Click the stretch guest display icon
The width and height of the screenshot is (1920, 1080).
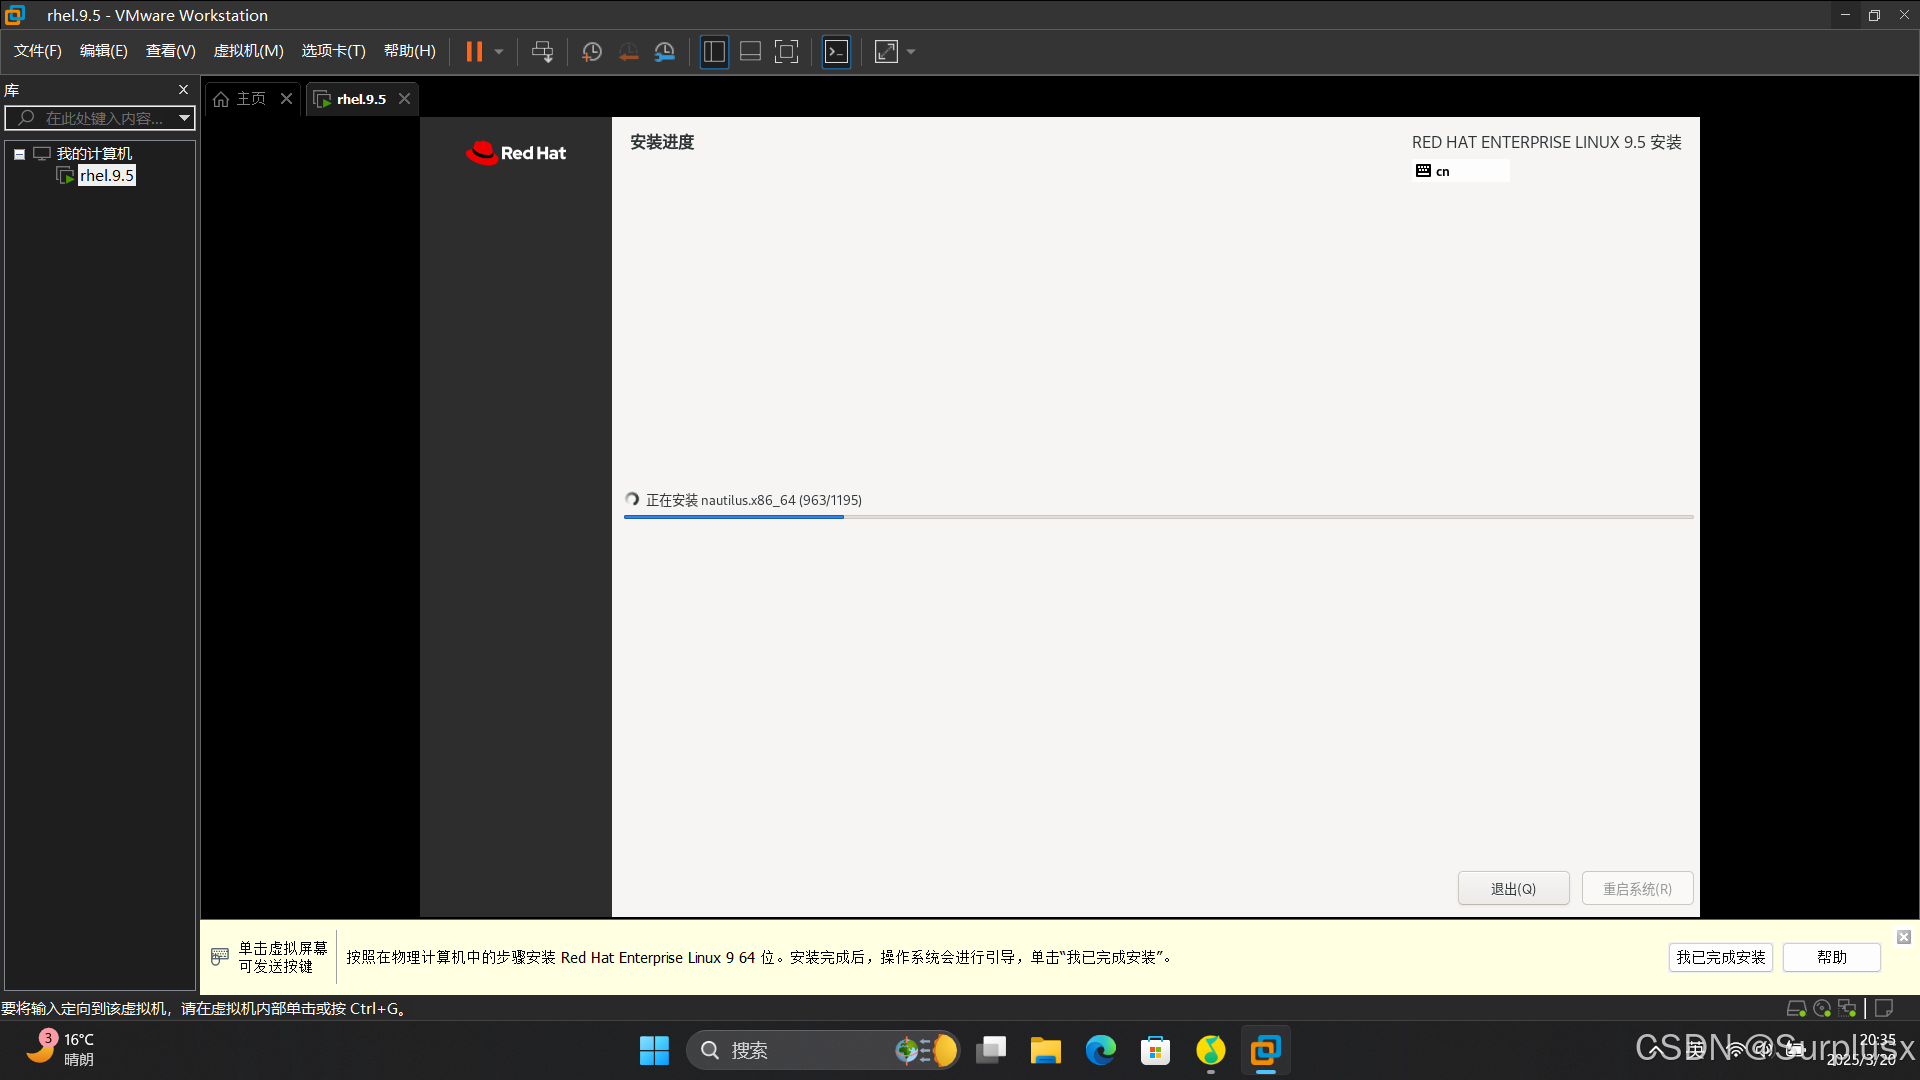tap(886, 52)
